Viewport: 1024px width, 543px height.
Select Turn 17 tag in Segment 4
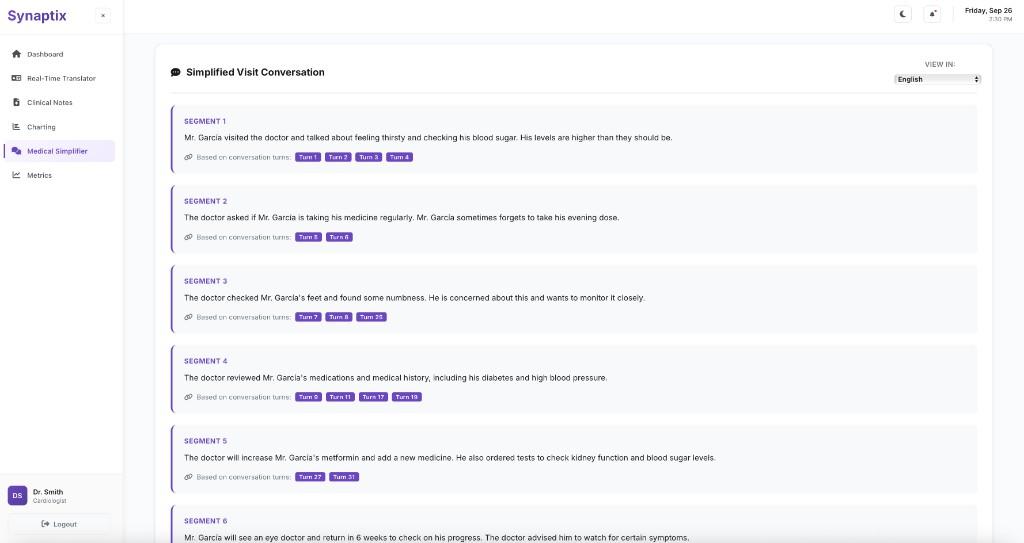(x=373, y=397)
